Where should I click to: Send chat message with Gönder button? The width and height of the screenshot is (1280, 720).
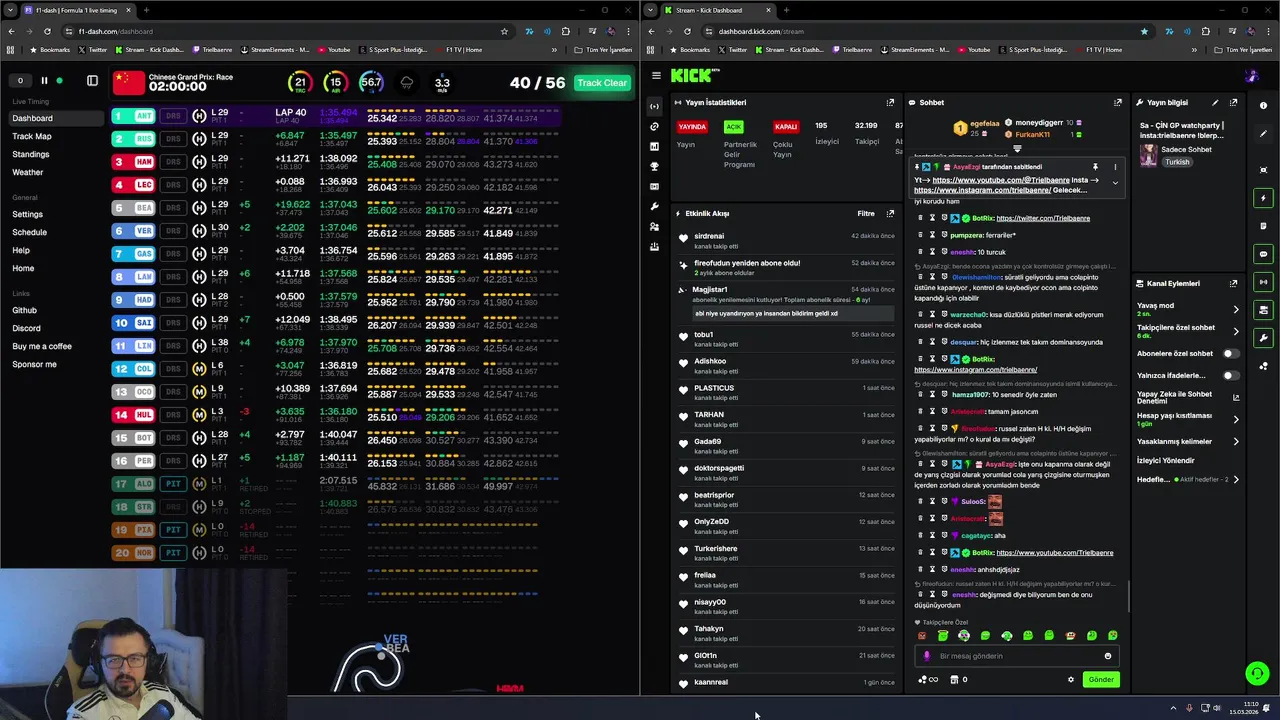[x=1101, y=680]
